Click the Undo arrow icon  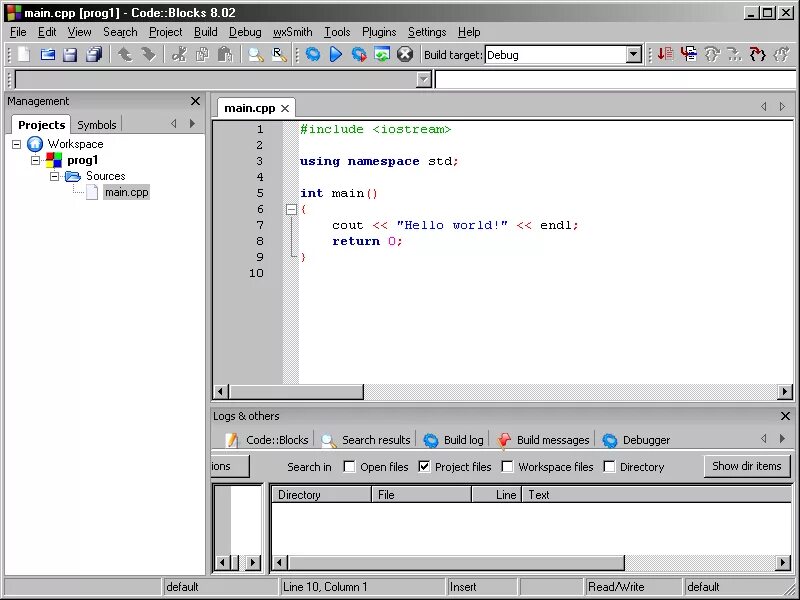[125, 54]
